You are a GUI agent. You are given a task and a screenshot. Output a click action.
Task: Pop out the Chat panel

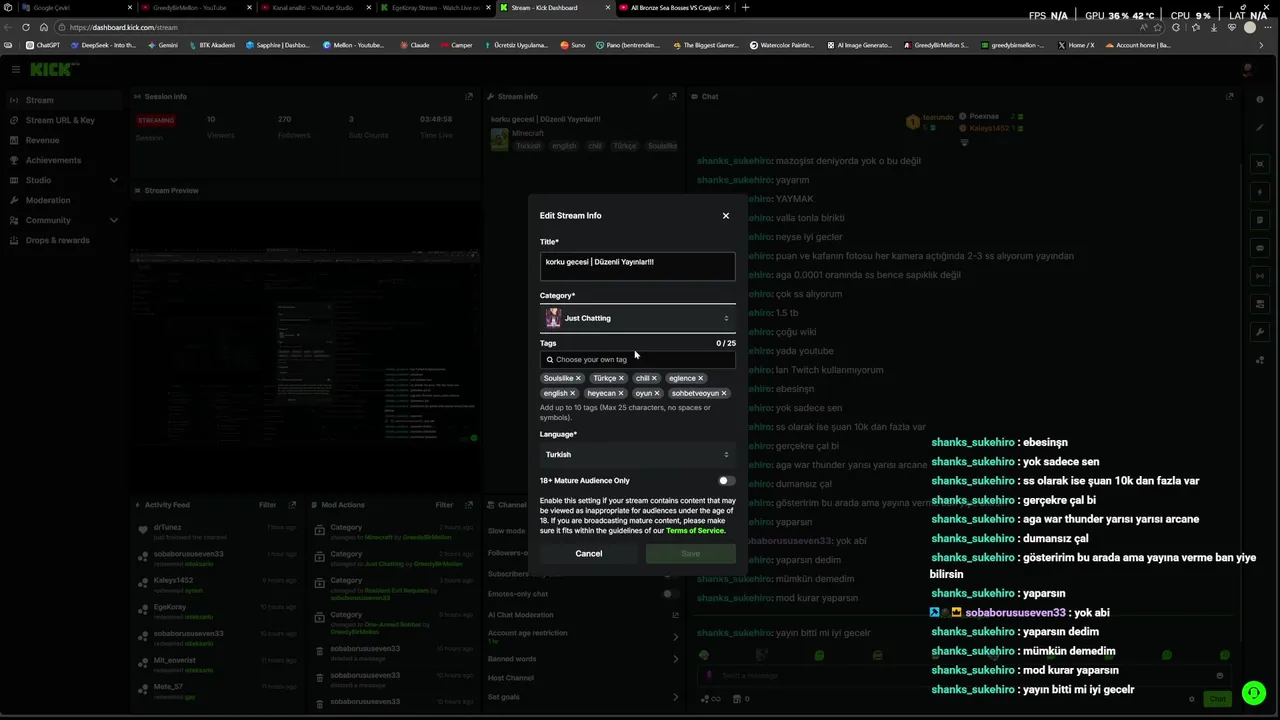pyautogui.click(x=1230, y=97)
